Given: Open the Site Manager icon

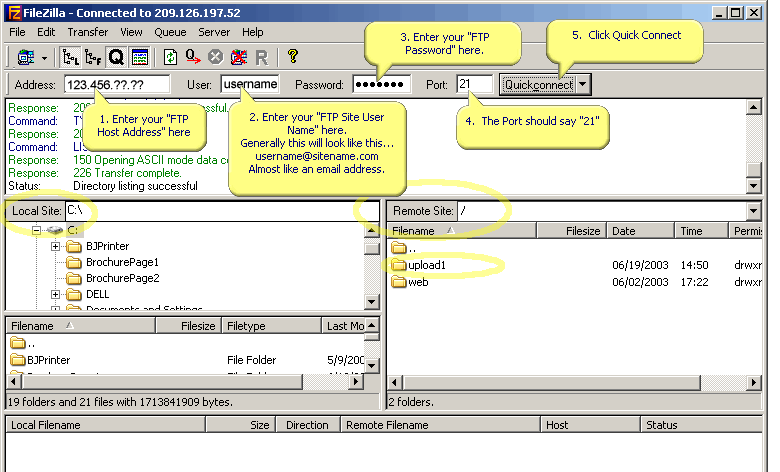Looking at the screenshot, I should tap(26, 58).
